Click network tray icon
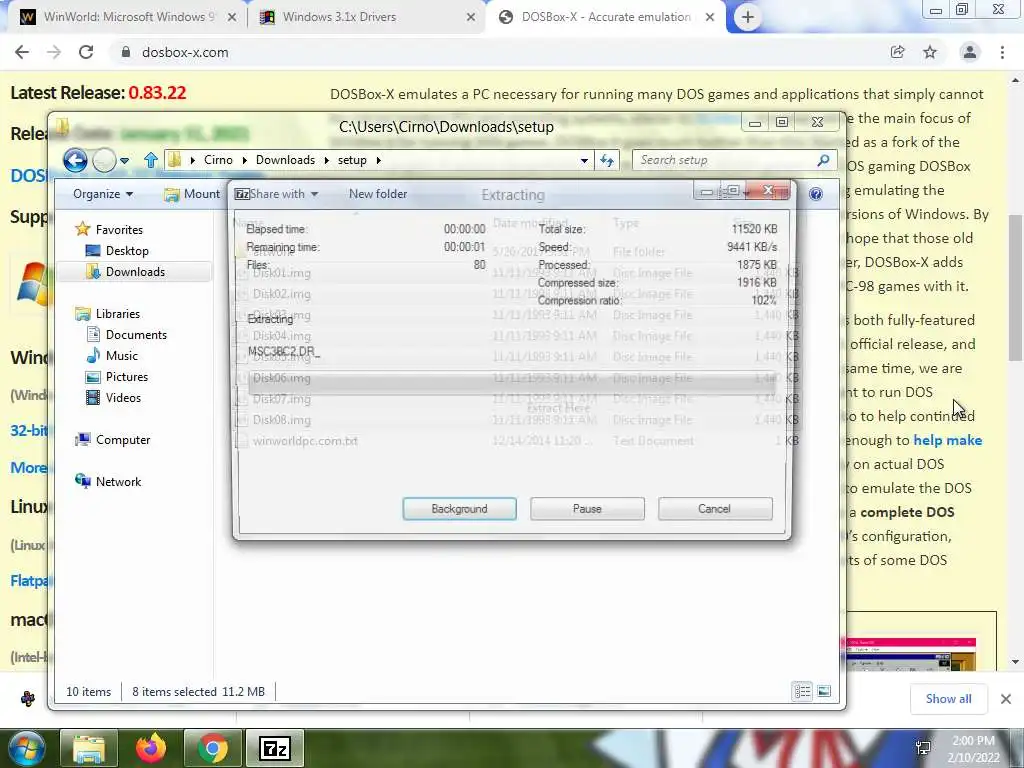This screenshot has width=1024, height=768. coord(923,748)
